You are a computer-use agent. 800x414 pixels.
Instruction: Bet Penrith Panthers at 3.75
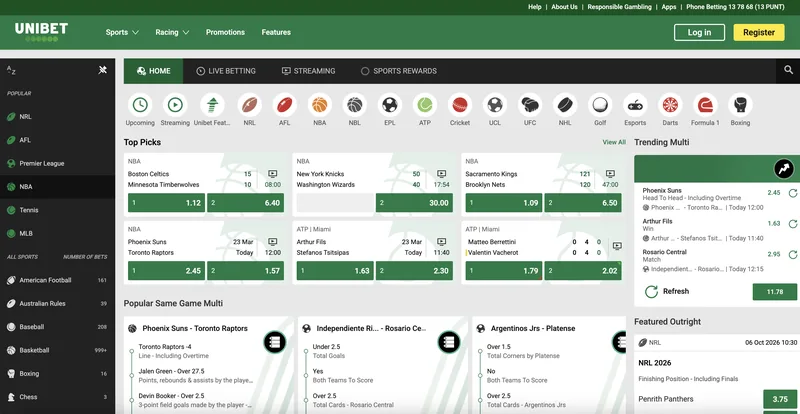pyautogui.click(x=780, y=399)
